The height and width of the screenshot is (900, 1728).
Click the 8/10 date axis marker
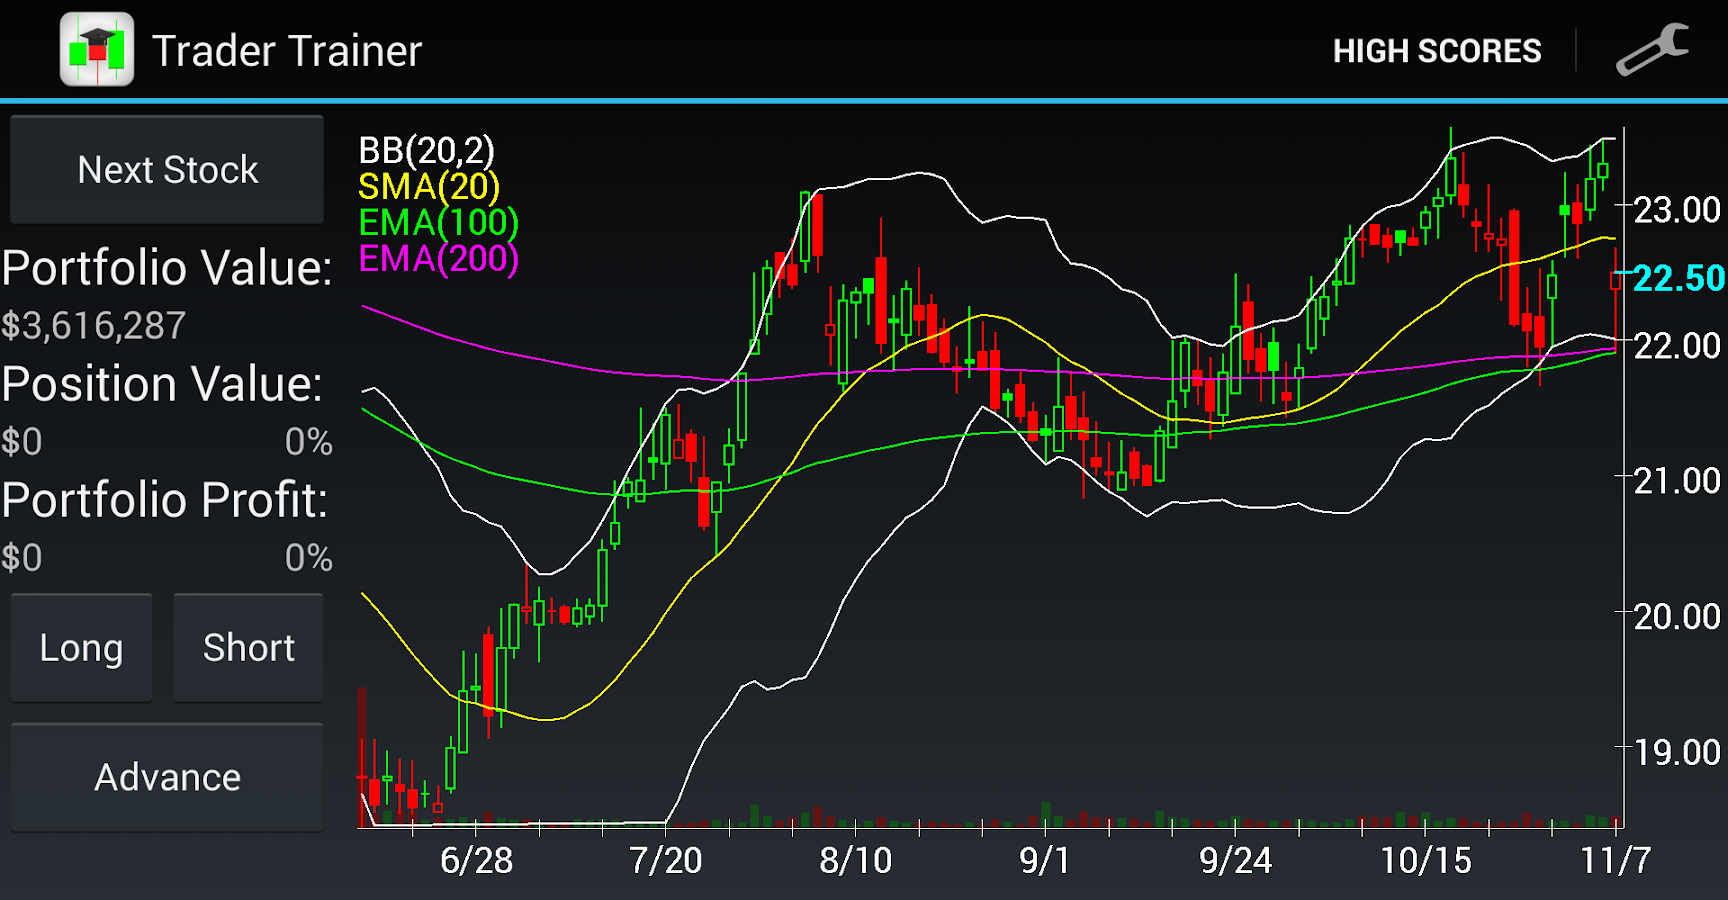(x=855, y=860)
